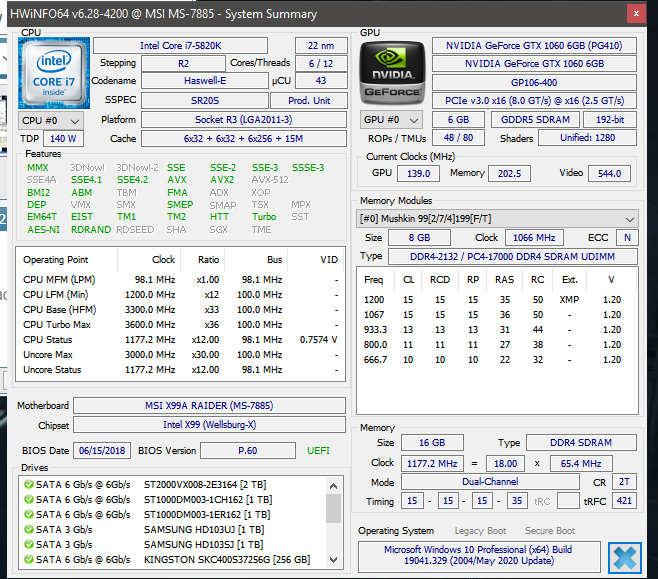Screen dimensions: 658x579
Task: Close the System Summary window from title bar
Action: point(636,13)
